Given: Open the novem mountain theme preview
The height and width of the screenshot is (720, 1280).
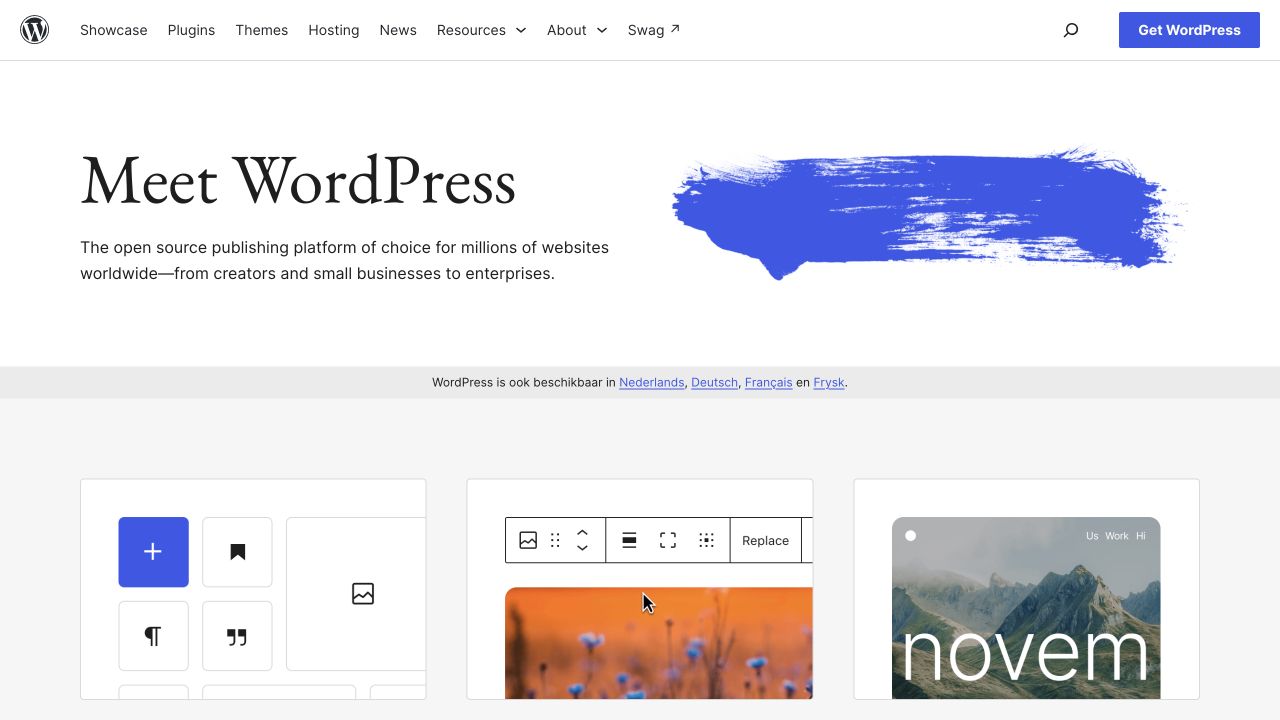Looking at the screenshot, I should (x=1026, y=608).
